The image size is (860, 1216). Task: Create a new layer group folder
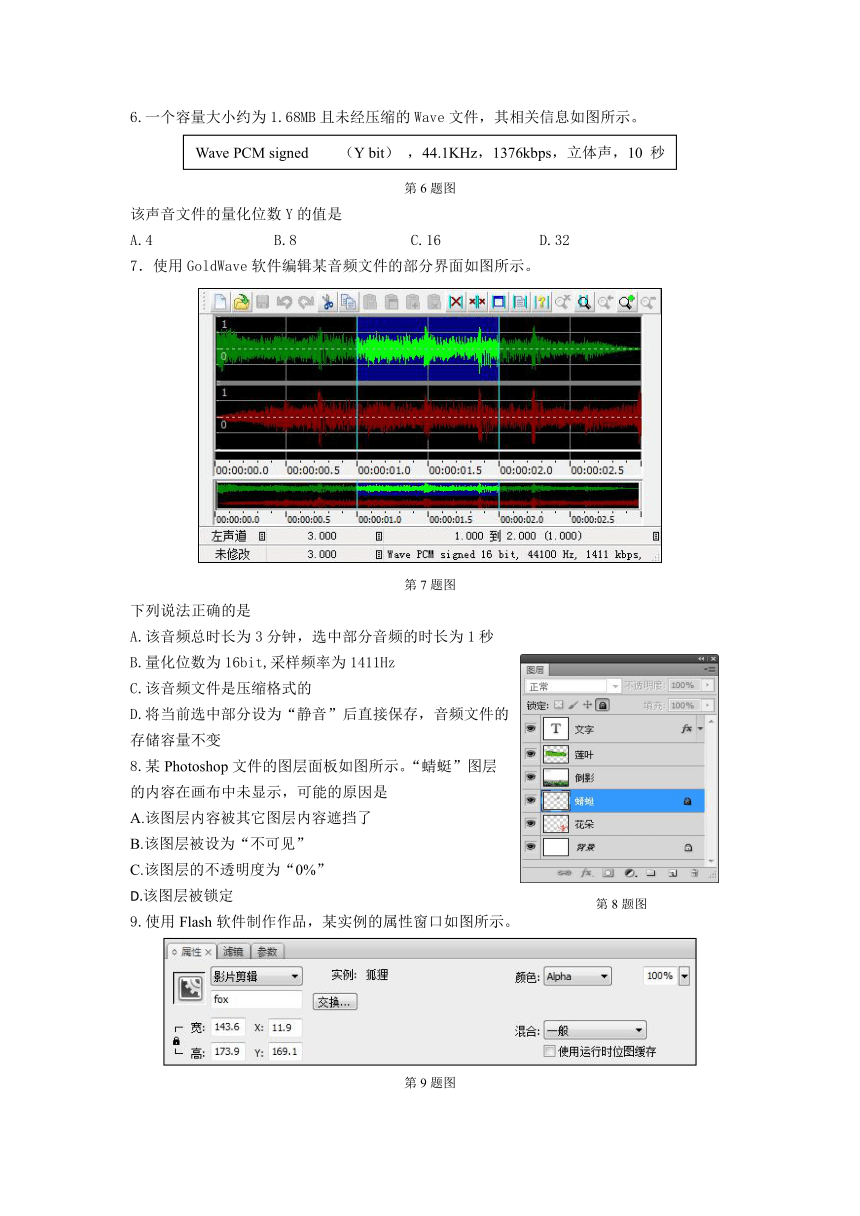(651, 873)
